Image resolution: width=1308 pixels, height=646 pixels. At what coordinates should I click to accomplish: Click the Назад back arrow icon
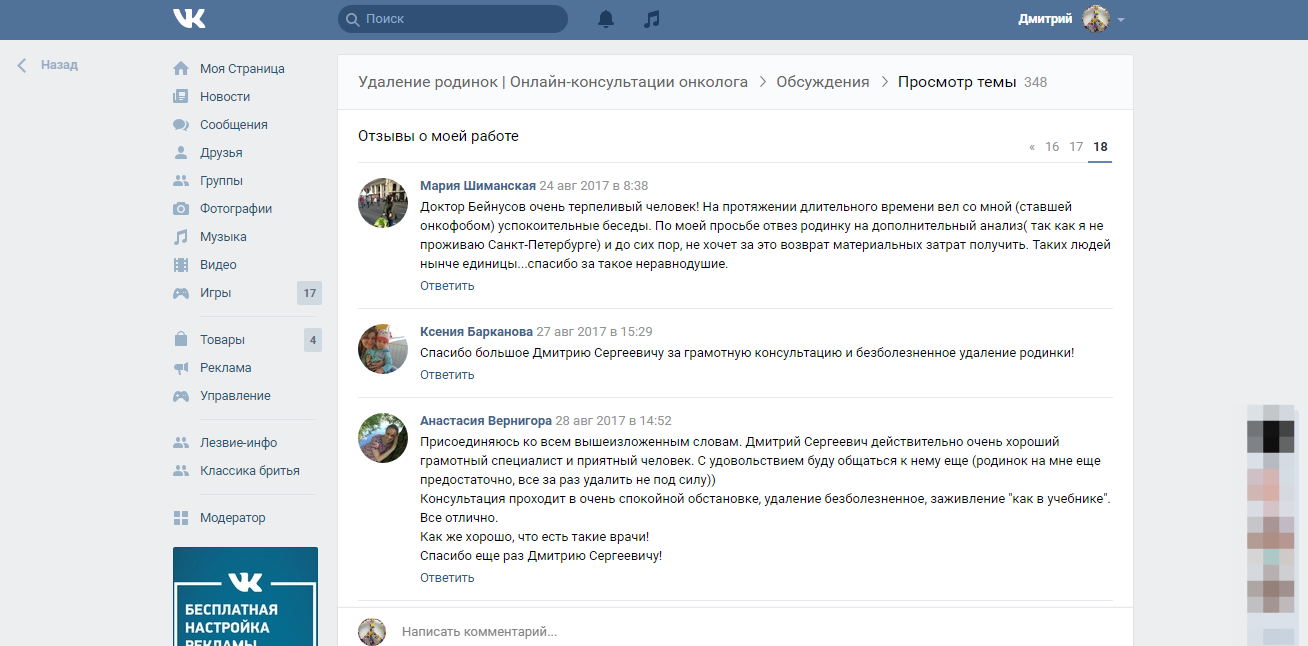[22, 65]
